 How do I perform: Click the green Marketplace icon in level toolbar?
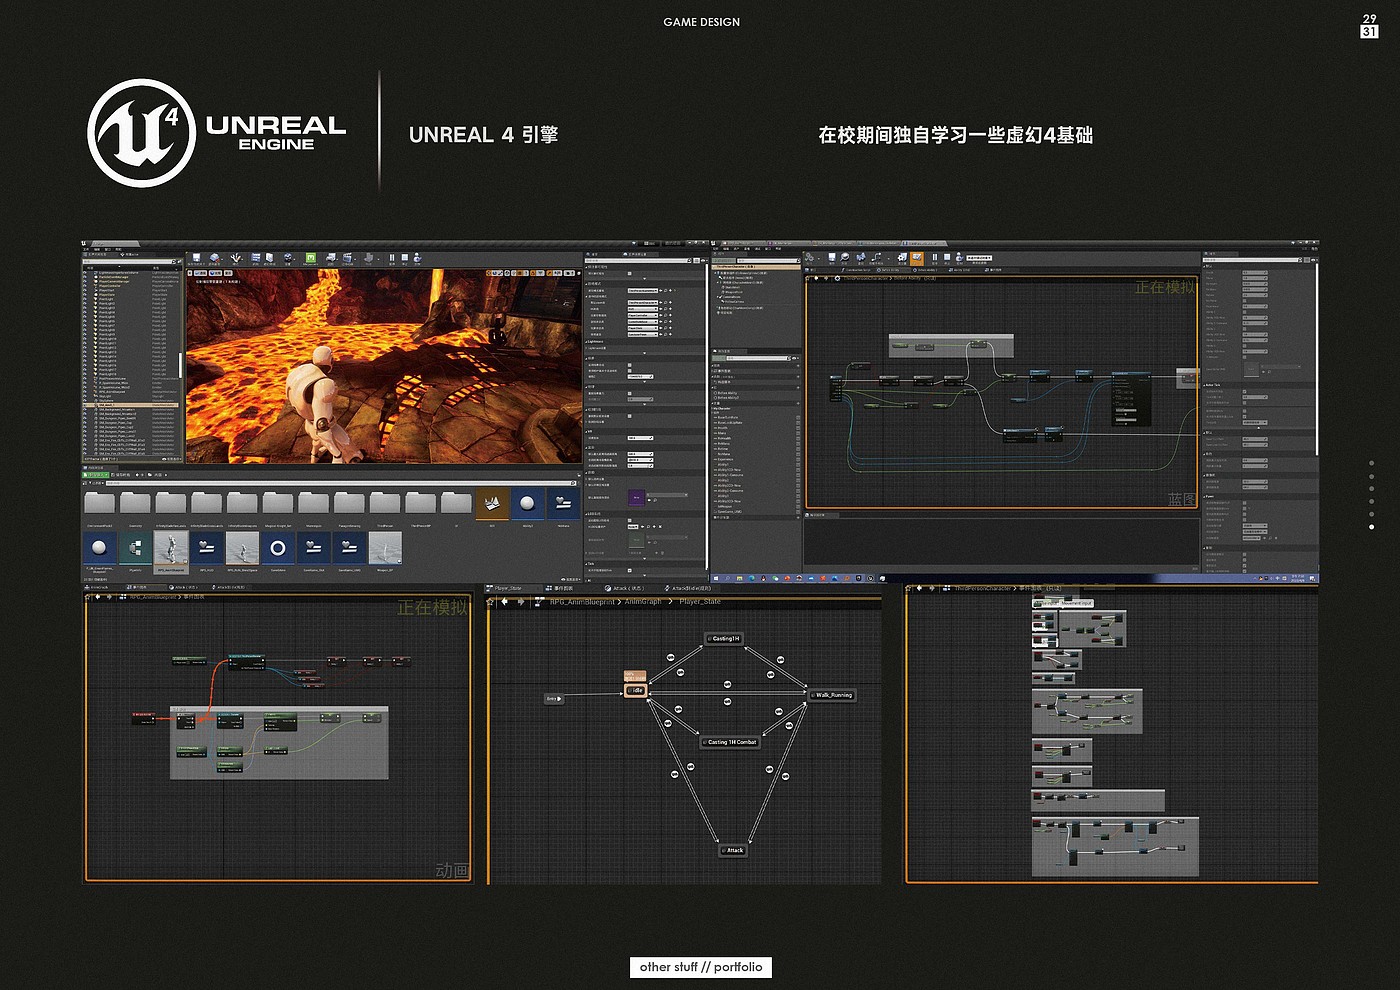(311, 259)
